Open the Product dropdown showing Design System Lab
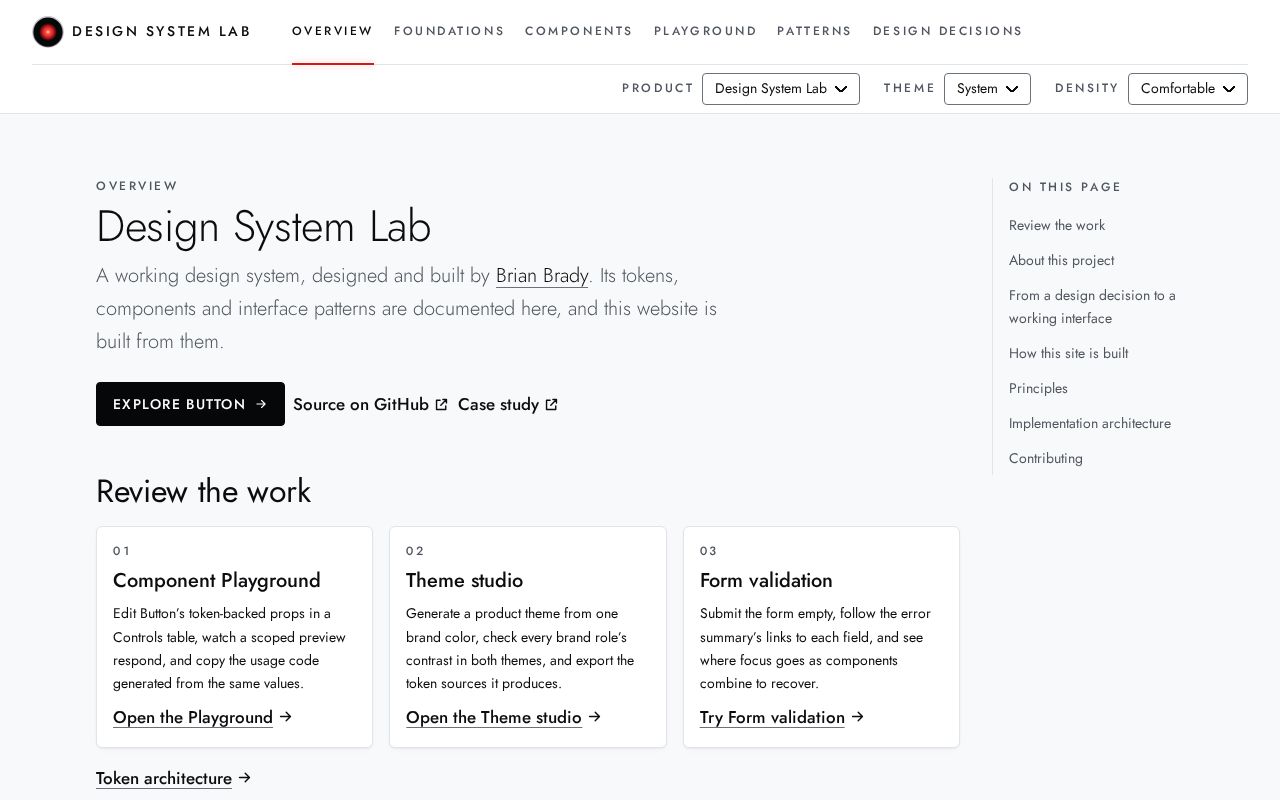The image size is (1280, 800). [781, 89]
